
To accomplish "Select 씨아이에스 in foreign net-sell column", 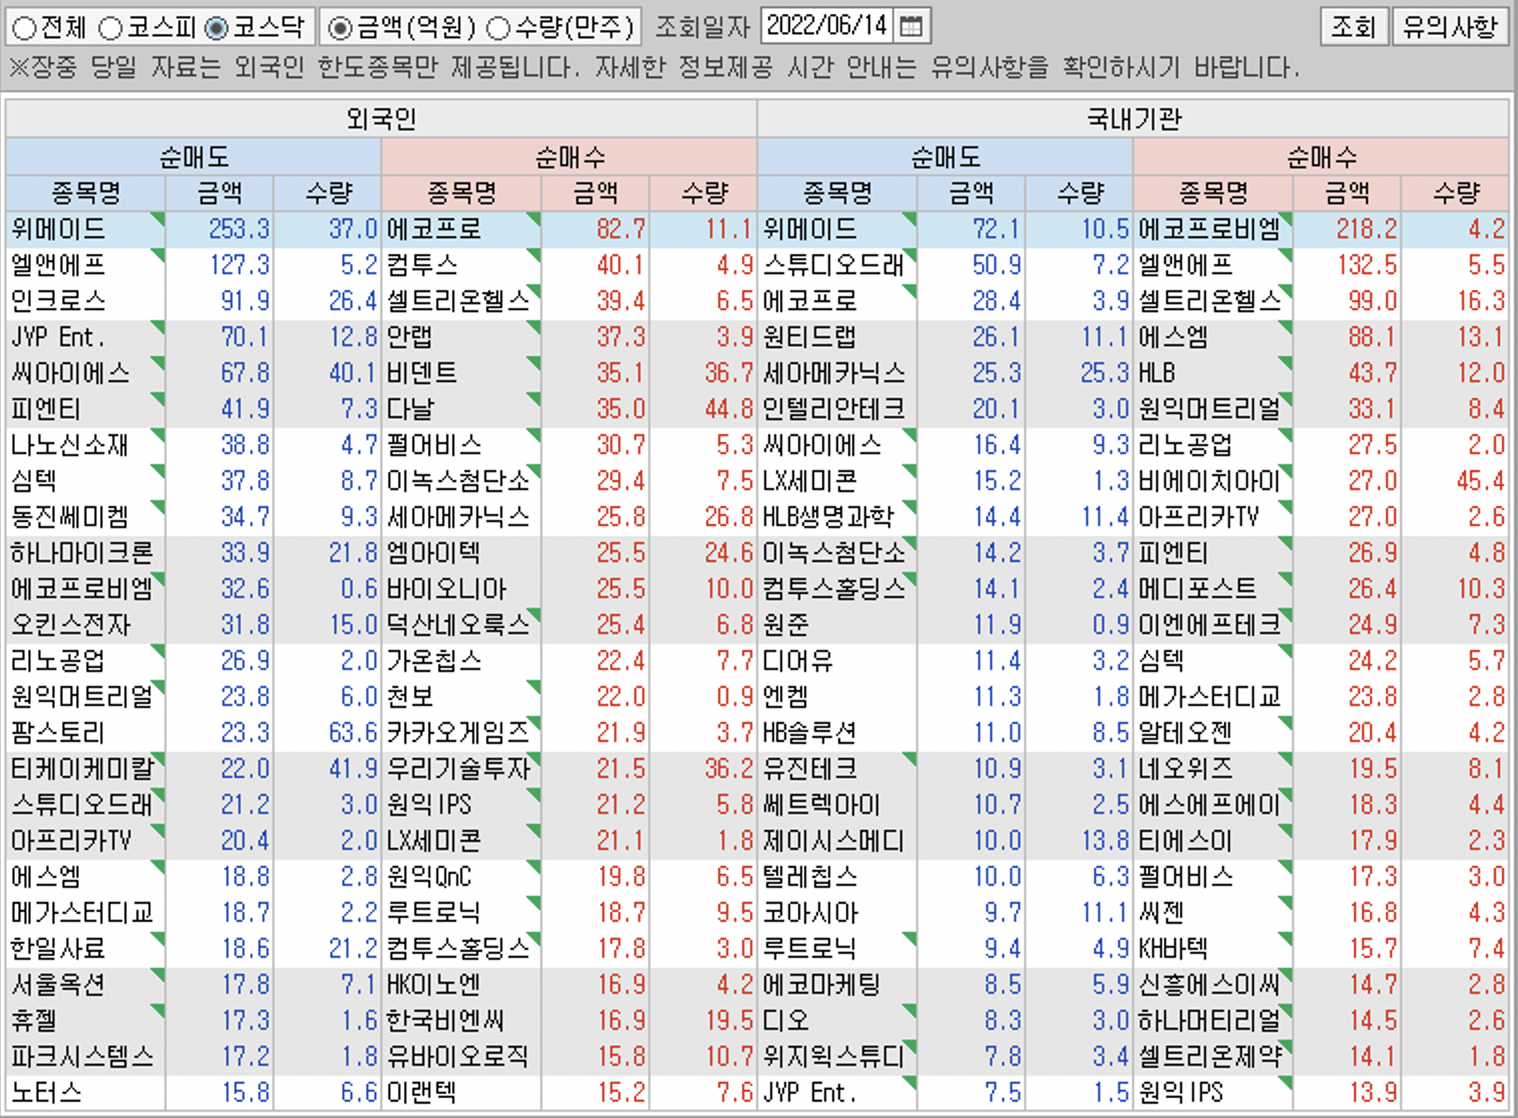I will (70, 373).
